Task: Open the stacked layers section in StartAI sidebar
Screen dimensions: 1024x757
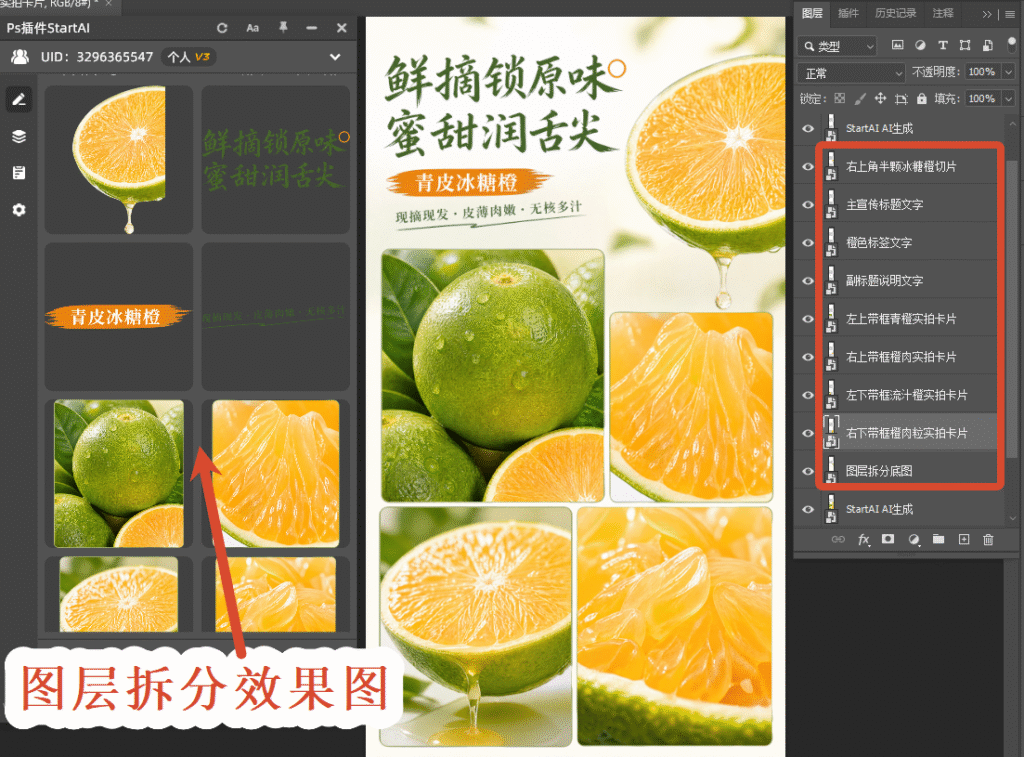Action: click(x=19, y=136)
